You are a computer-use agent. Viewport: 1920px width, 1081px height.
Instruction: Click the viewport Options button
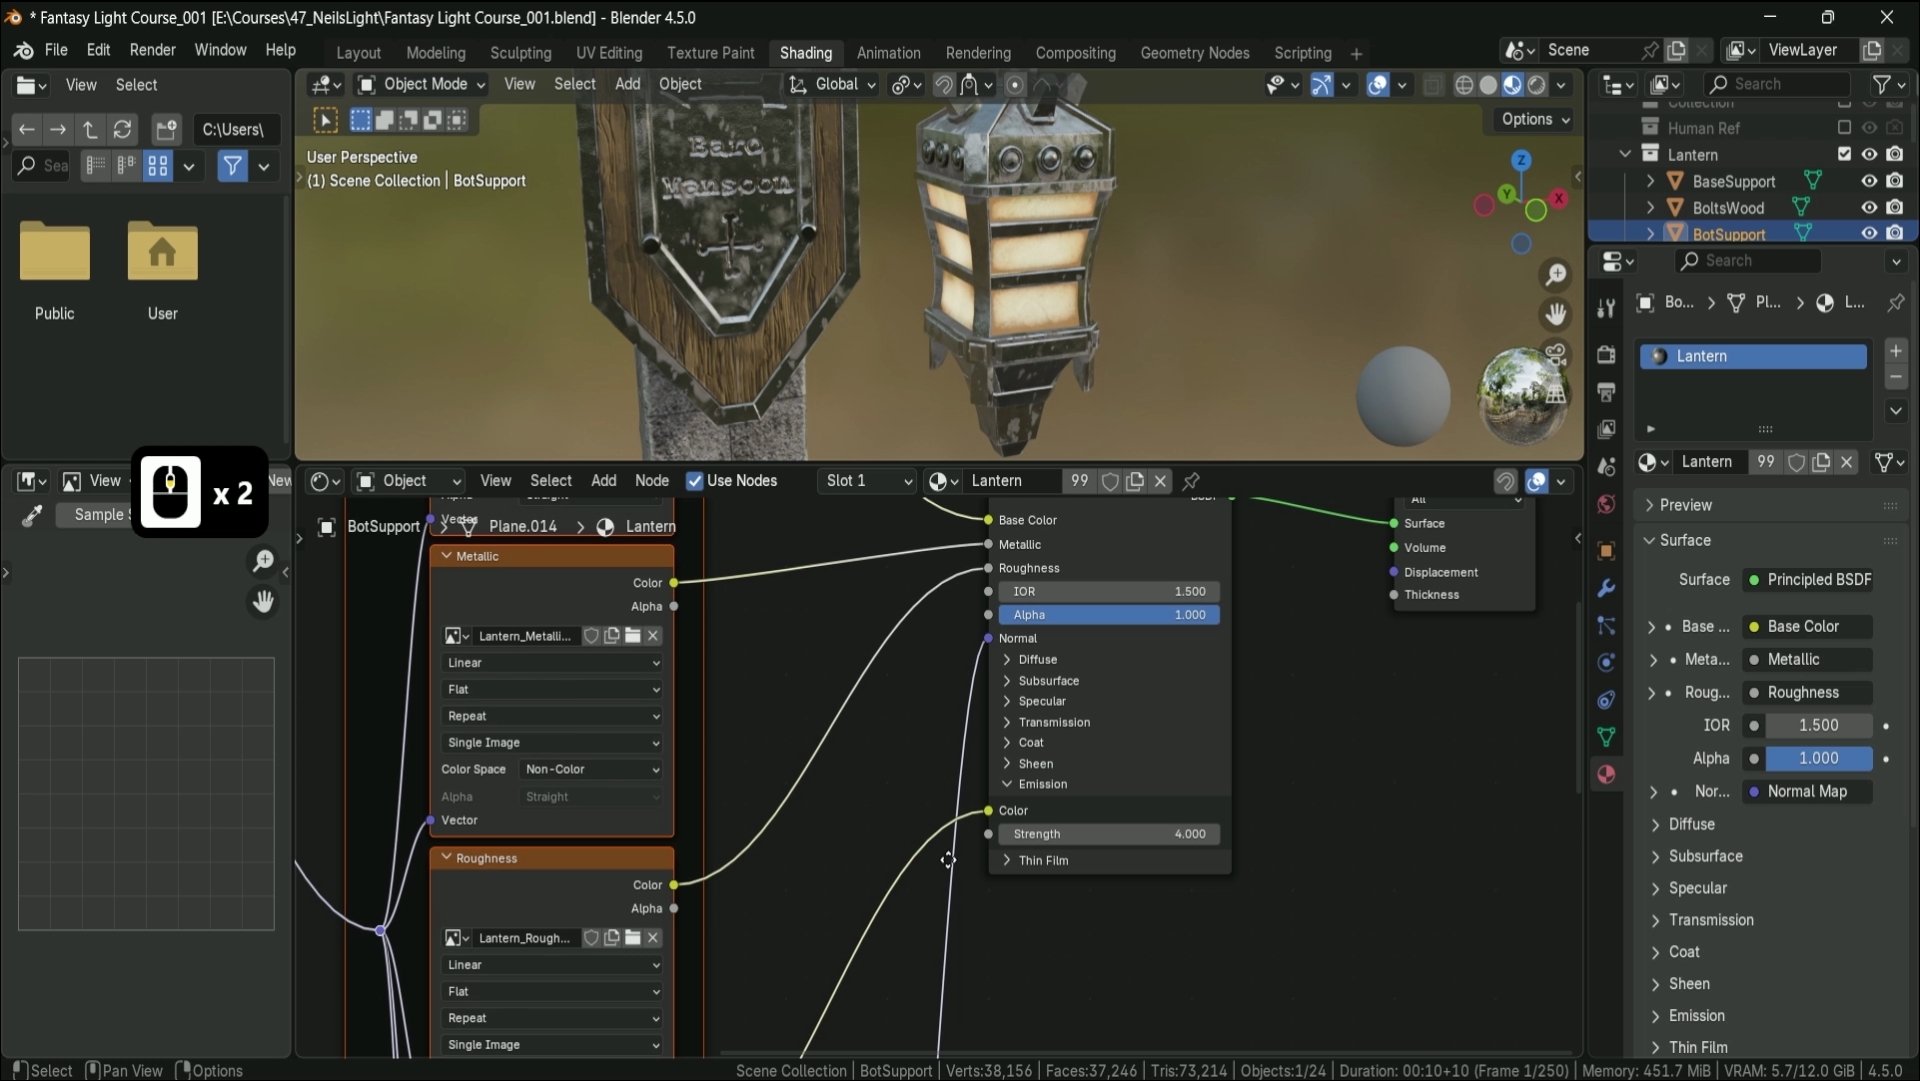click(x=1534, y=119)
